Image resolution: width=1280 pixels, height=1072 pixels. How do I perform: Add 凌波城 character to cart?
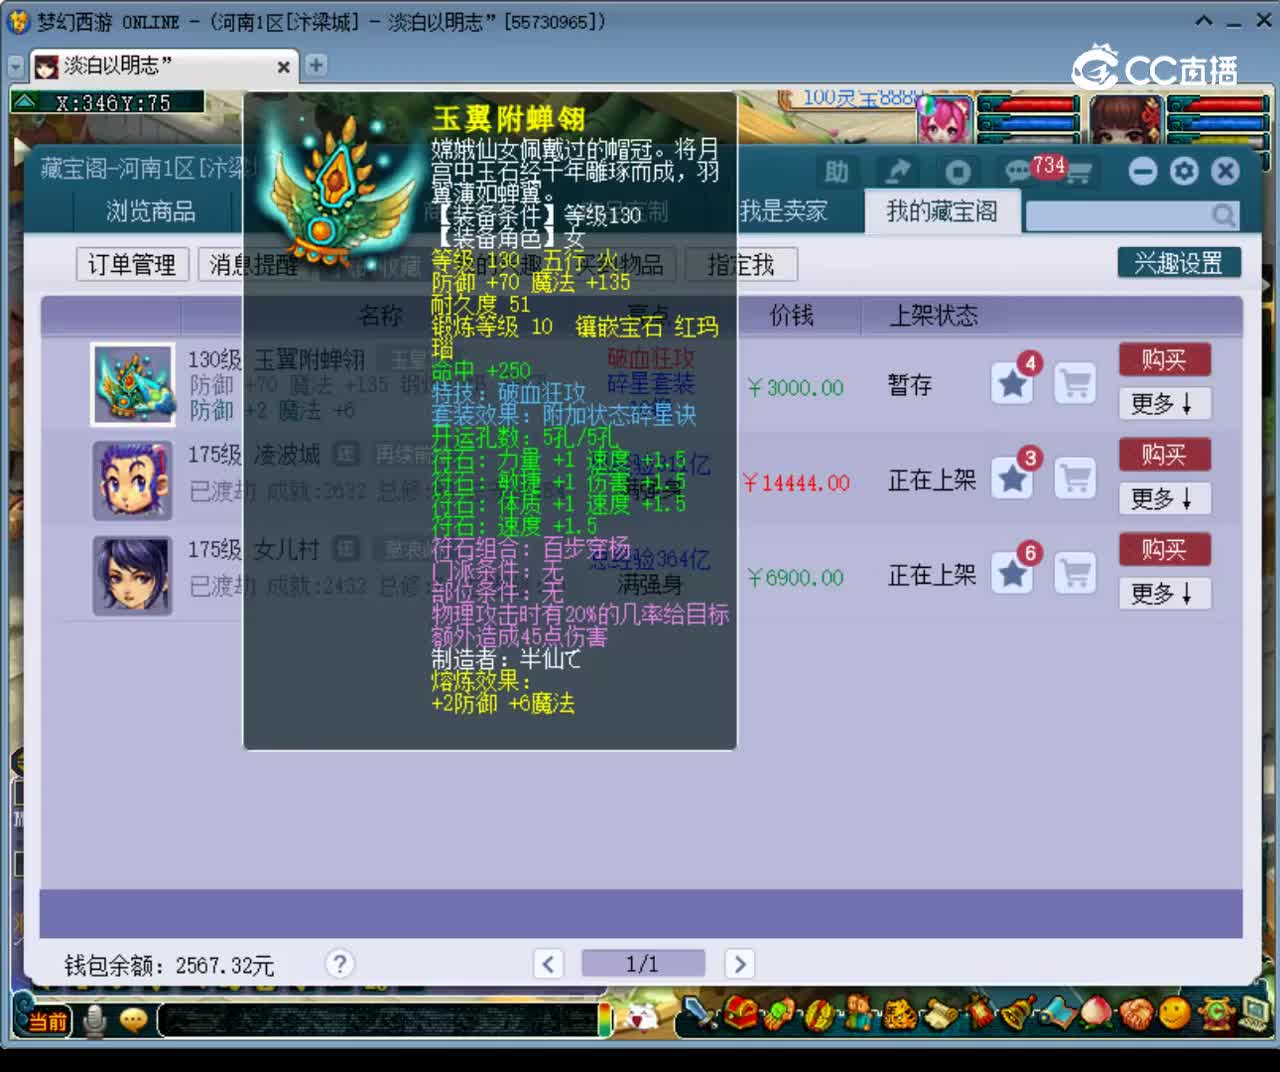pyautogui.click(x=1076, y=478)
